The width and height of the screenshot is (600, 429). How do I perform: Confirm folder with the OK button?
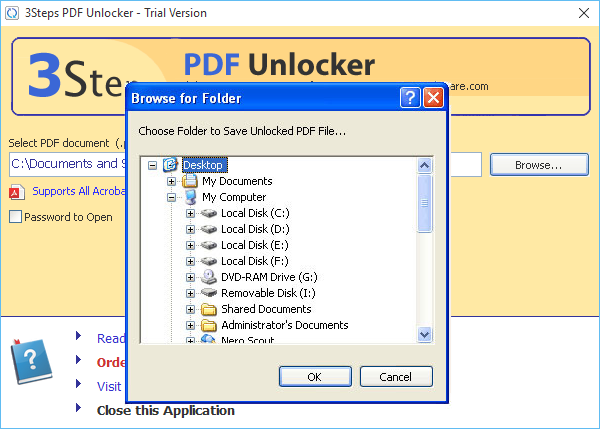[x=315, y=377]
